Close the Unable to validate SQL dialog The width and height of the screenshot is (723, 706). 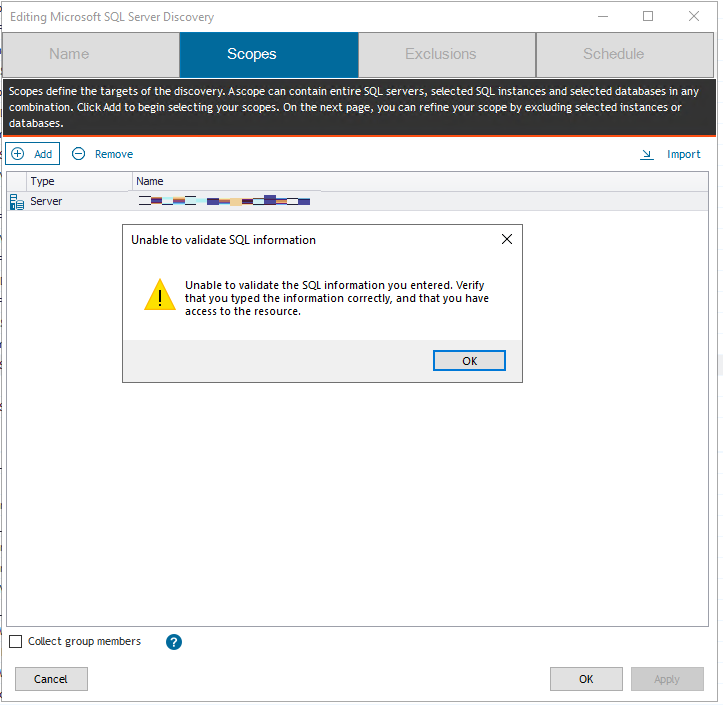click(x=507, y=239)
